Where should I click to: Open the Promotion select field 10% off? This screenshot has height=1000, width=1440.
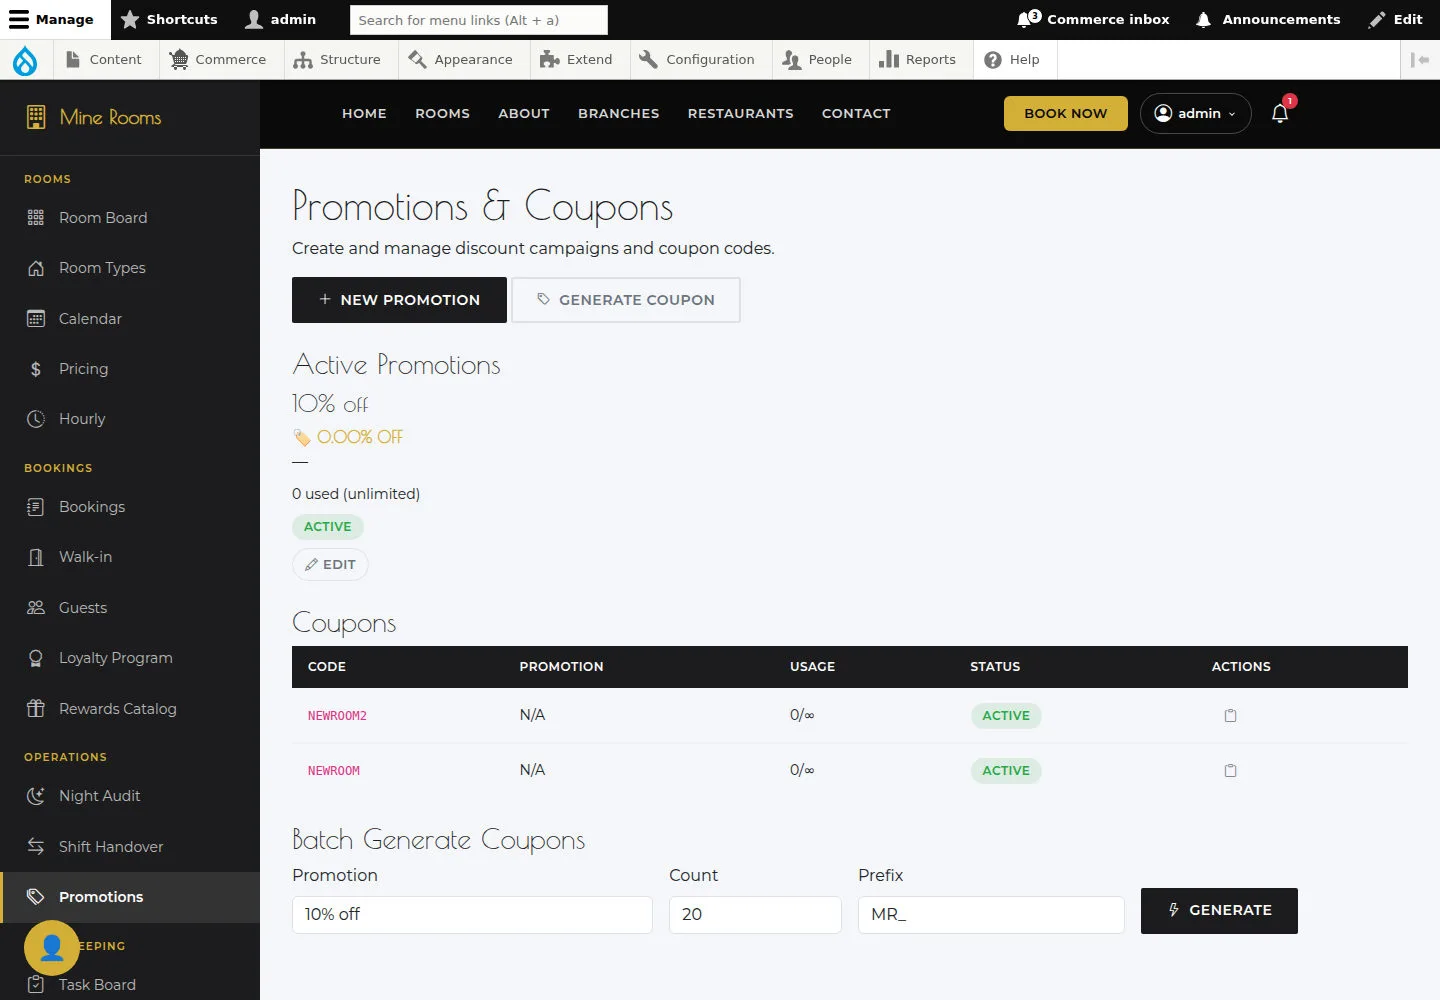tap(472, 914)
